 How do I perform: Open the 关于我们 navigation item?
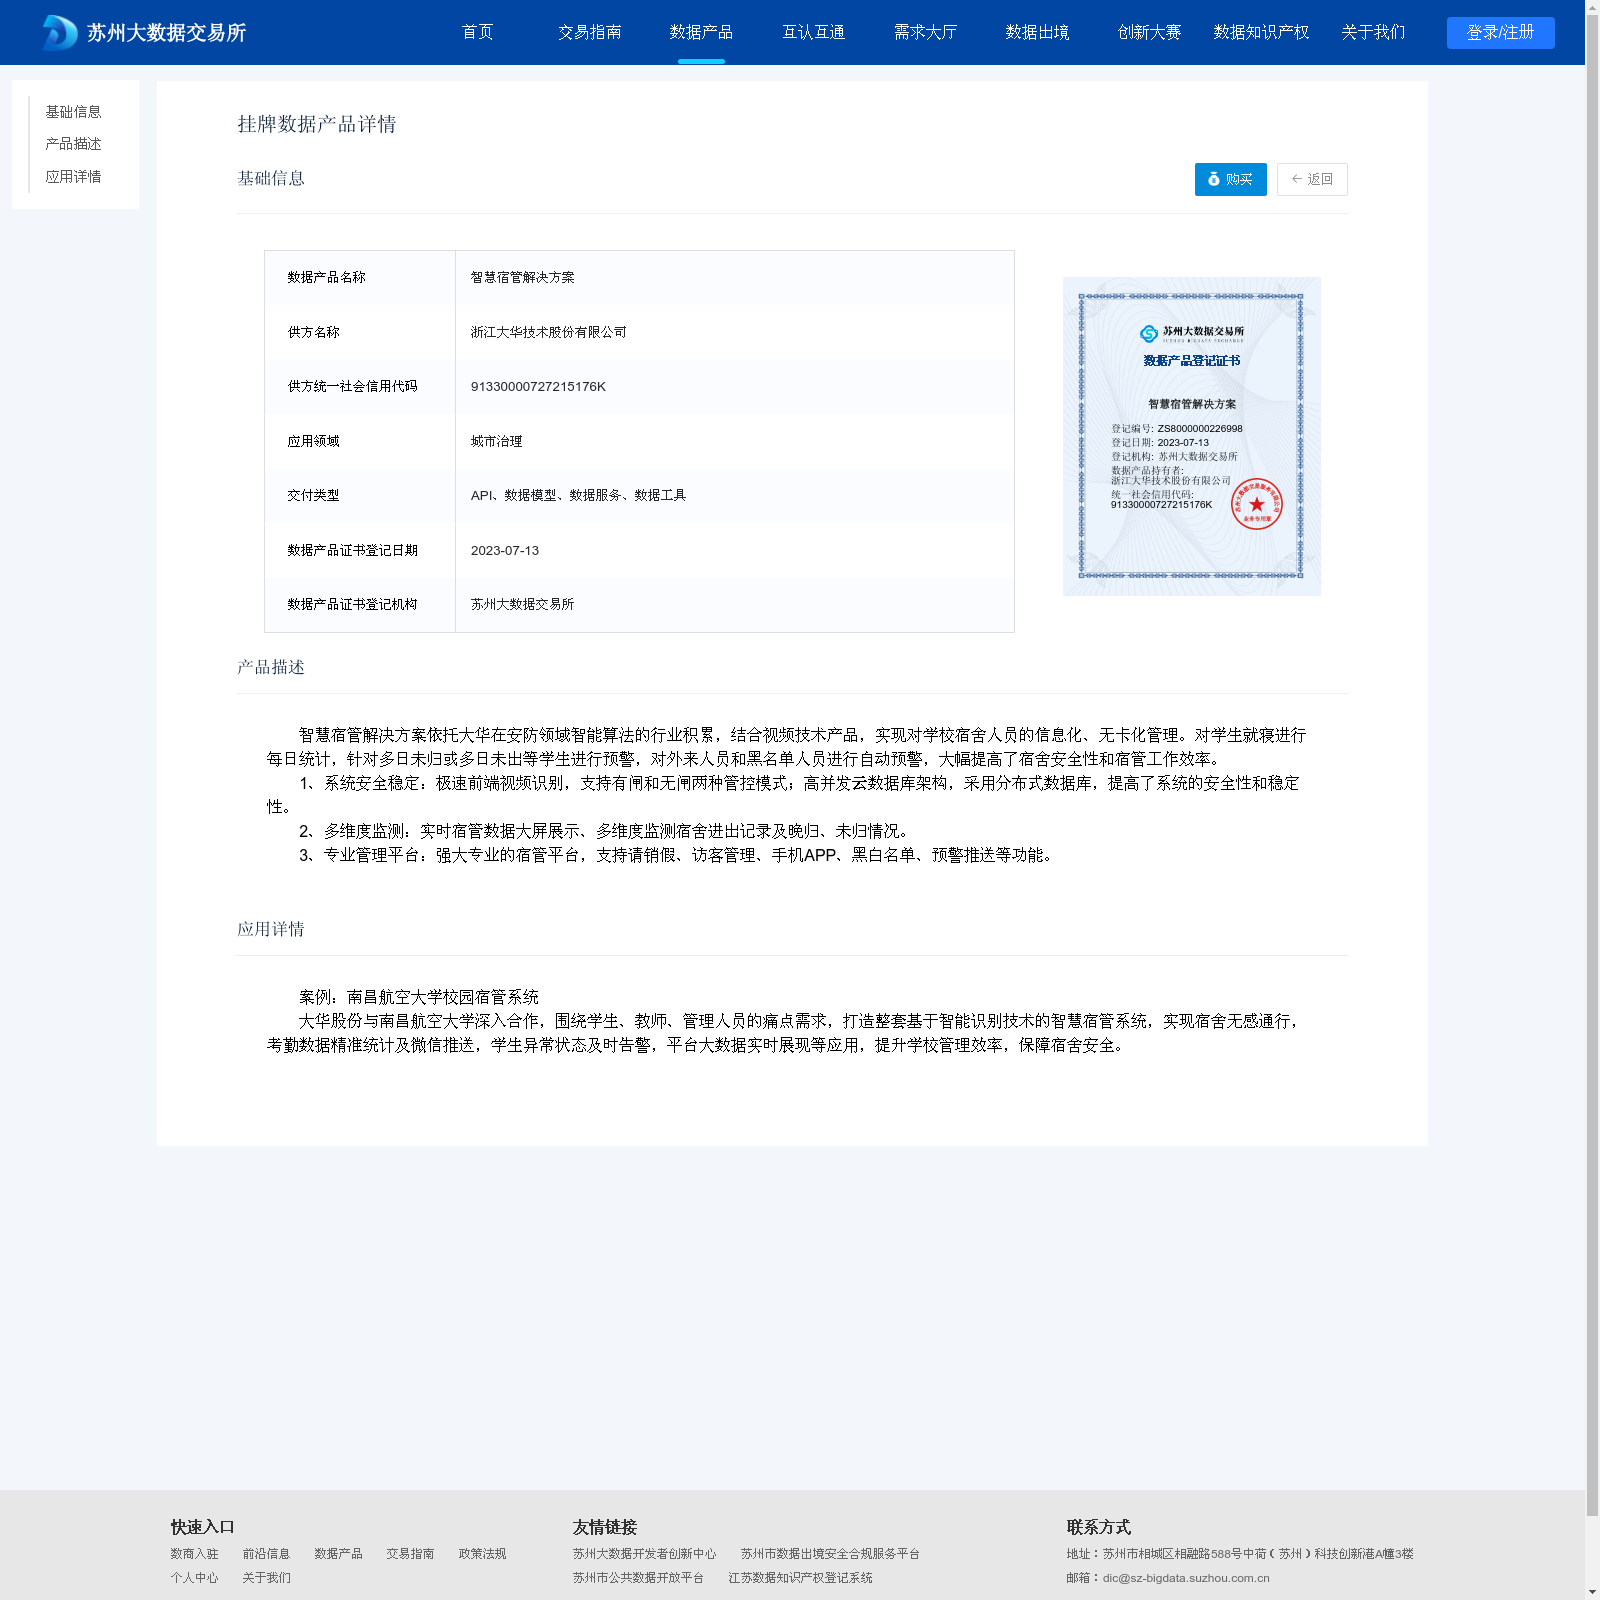tap(1373, 32)
